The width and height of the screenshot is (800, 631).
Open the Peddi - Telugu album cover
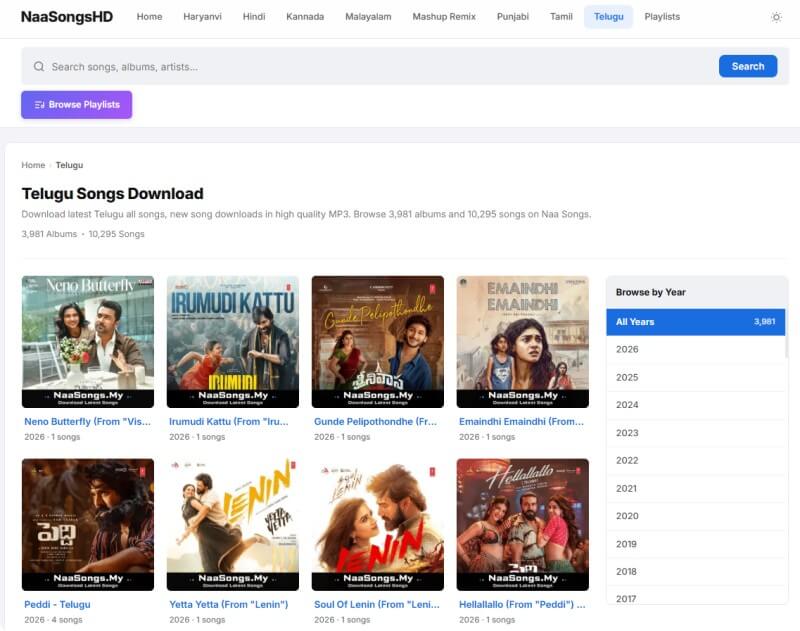tap(88, 524)
